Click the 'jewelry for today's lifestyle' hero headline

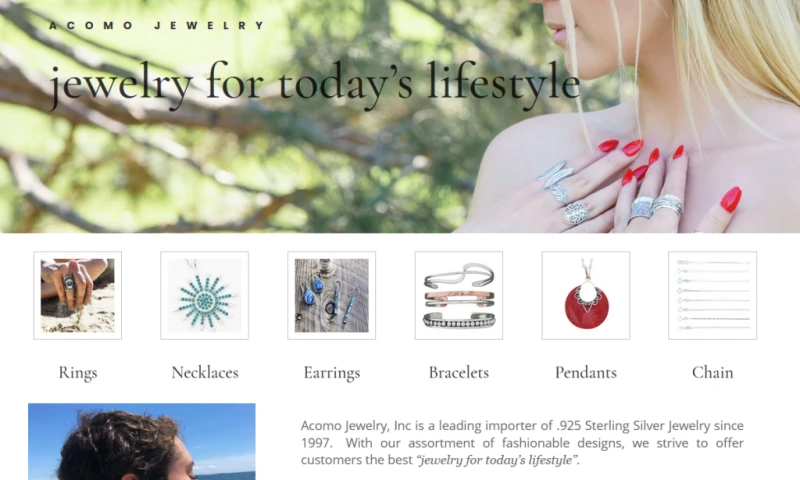pos(315,84)
